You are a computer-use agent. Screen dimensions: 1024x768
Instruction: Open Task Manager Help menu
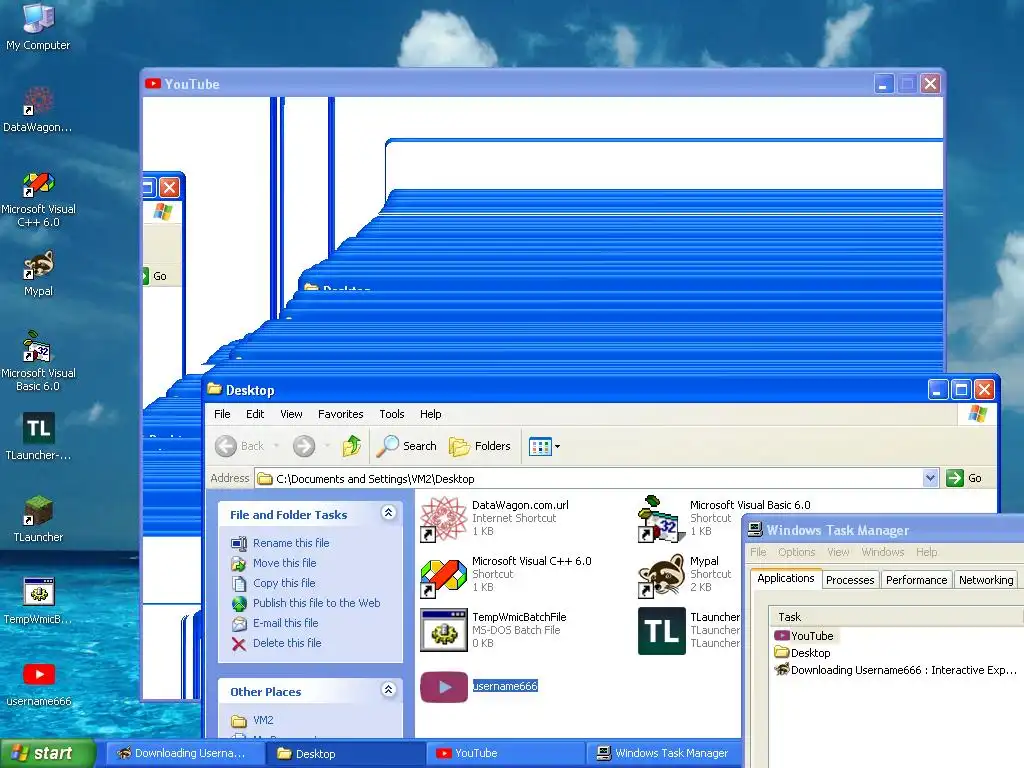point(926,552)
